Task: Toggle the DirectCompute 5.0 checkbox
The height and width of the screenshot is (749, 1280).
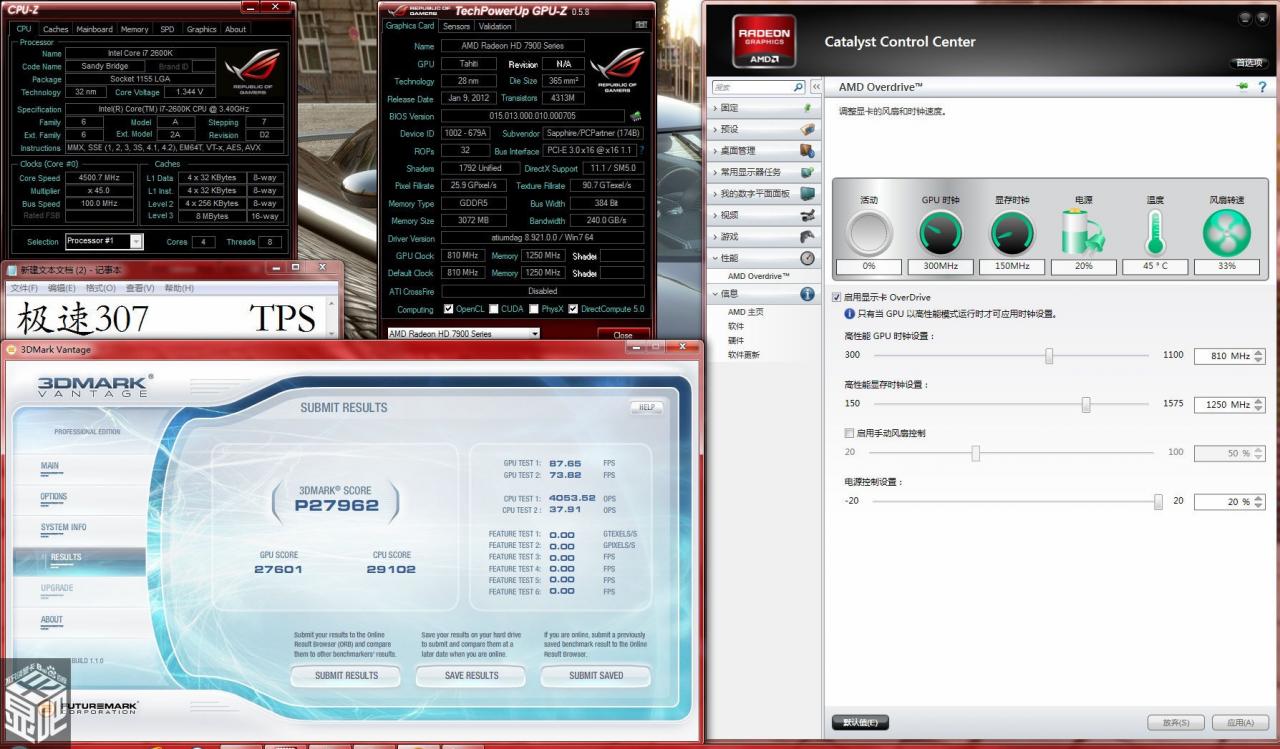Action: pos(573,309)
